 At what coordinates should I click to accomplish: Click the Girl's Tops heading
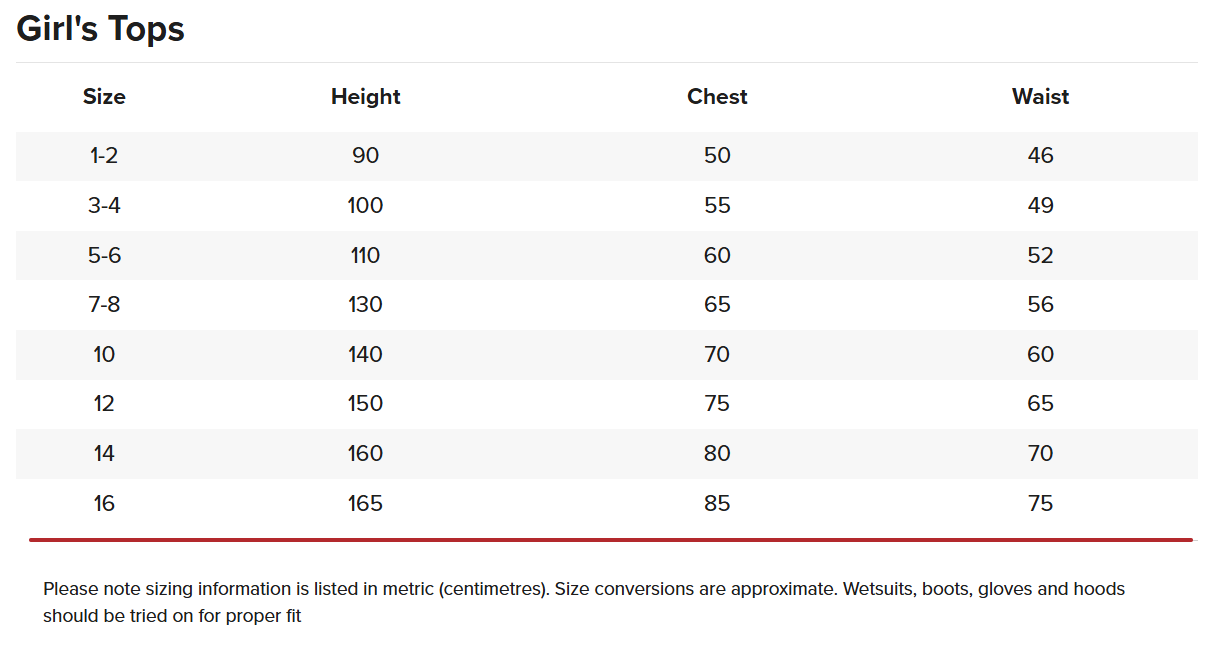100,29
